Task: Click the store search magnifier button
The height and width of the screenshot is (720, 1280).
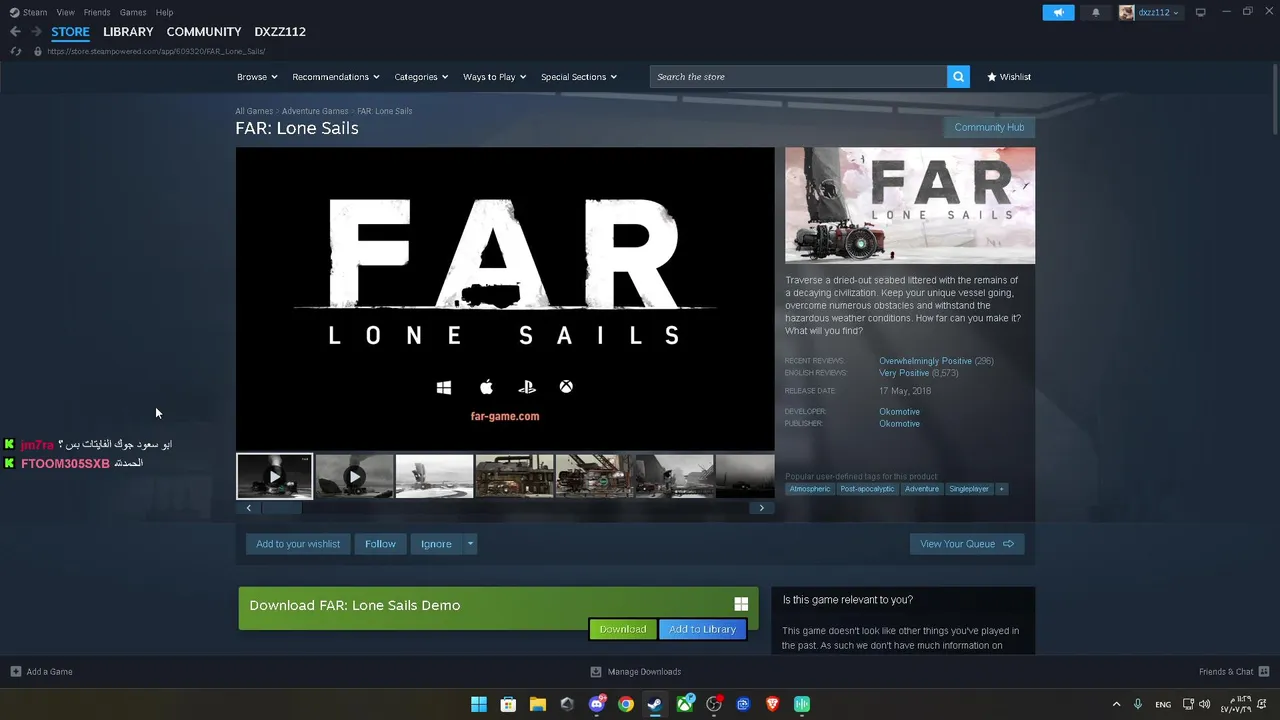Action: pos(958,77)
